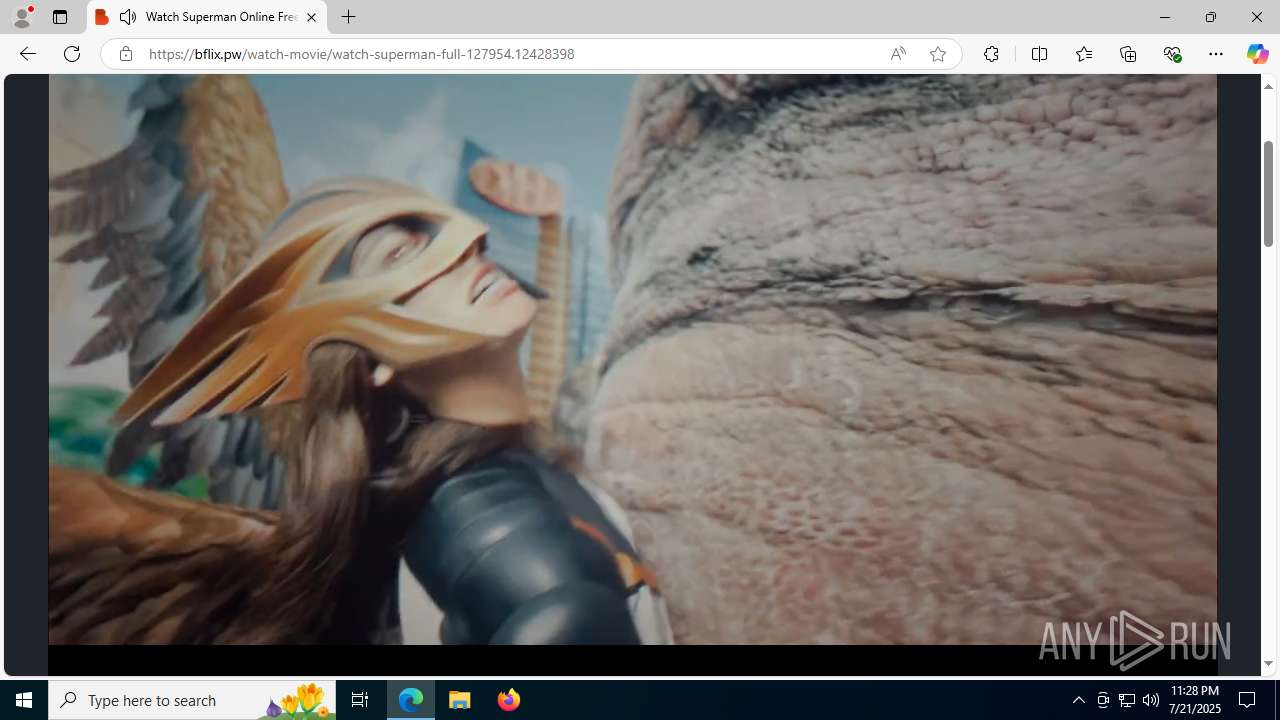
Task: Open the Action Center notifications
Action: click(x=1248, y=700)
